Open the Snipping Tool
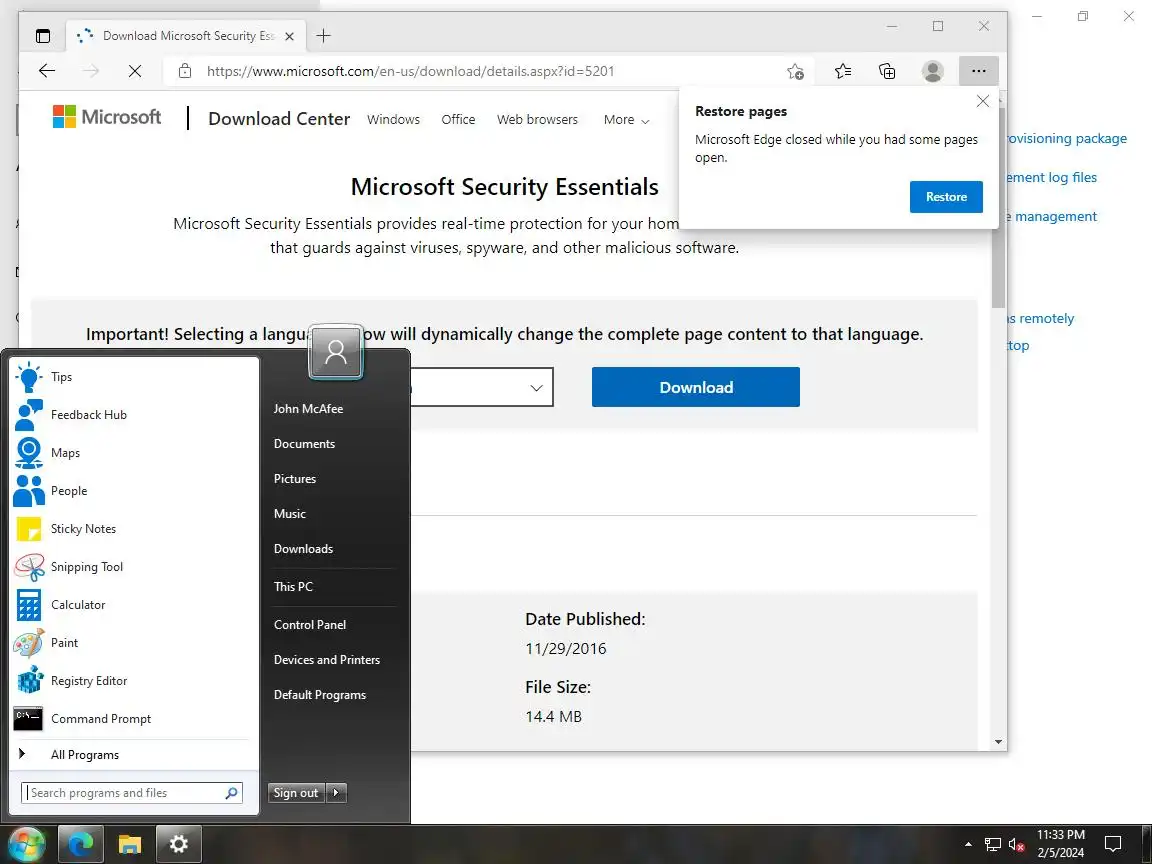Image resolution: width=1152 pixels, height=864 pixels. (x=134, y=567)
